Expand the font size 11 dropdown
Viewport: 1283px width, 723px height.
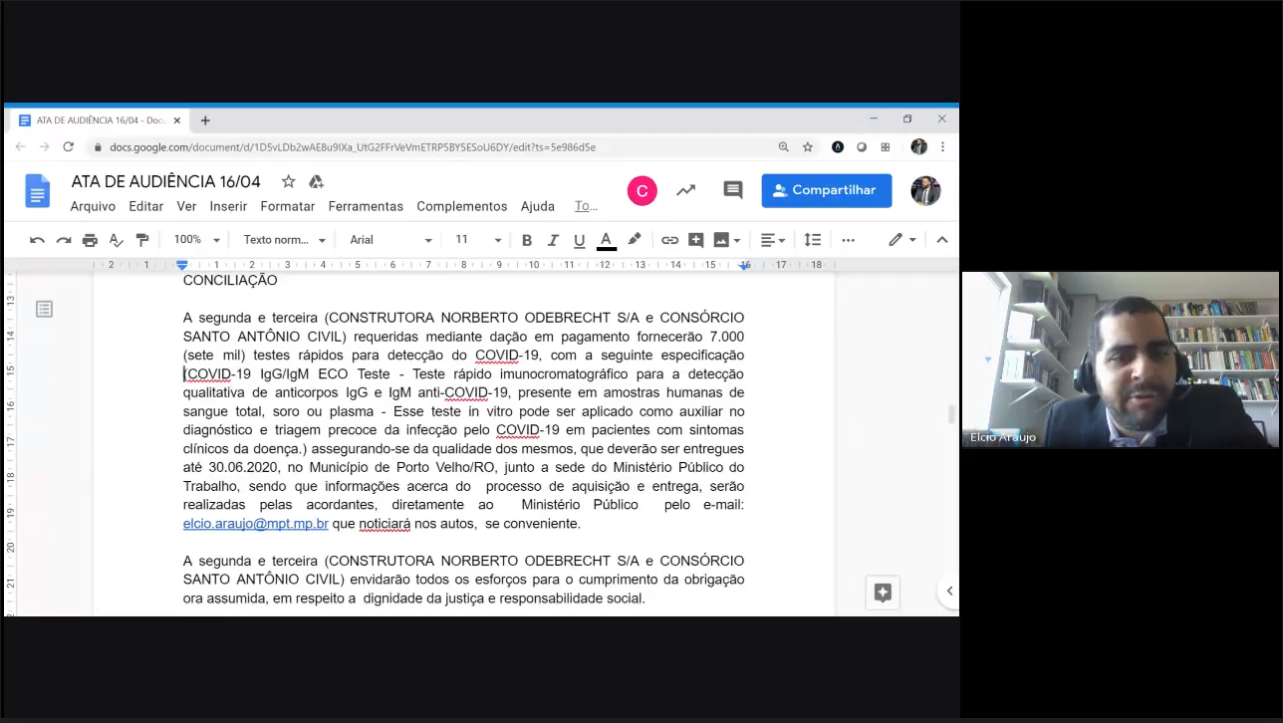click(x=478, y=240)
